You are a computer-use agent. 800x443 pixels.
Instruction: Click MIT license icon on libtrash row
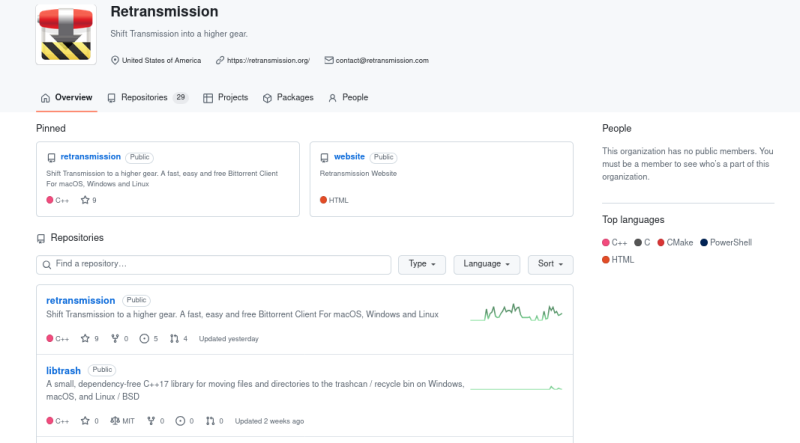(x=115, y=421)
